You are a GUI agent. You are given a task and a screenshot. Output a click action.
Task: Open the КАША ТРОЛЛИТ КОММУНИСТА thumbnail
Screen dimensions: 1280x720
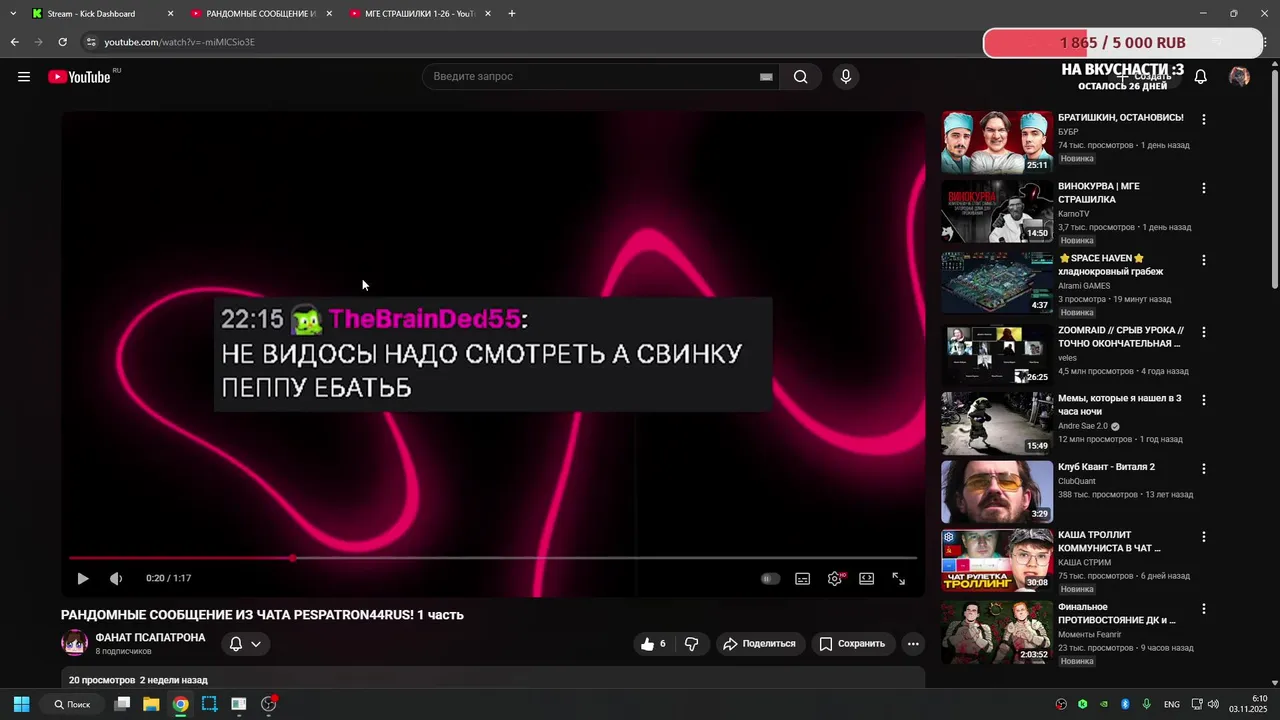pyautogui.click(x=997, y=560)
